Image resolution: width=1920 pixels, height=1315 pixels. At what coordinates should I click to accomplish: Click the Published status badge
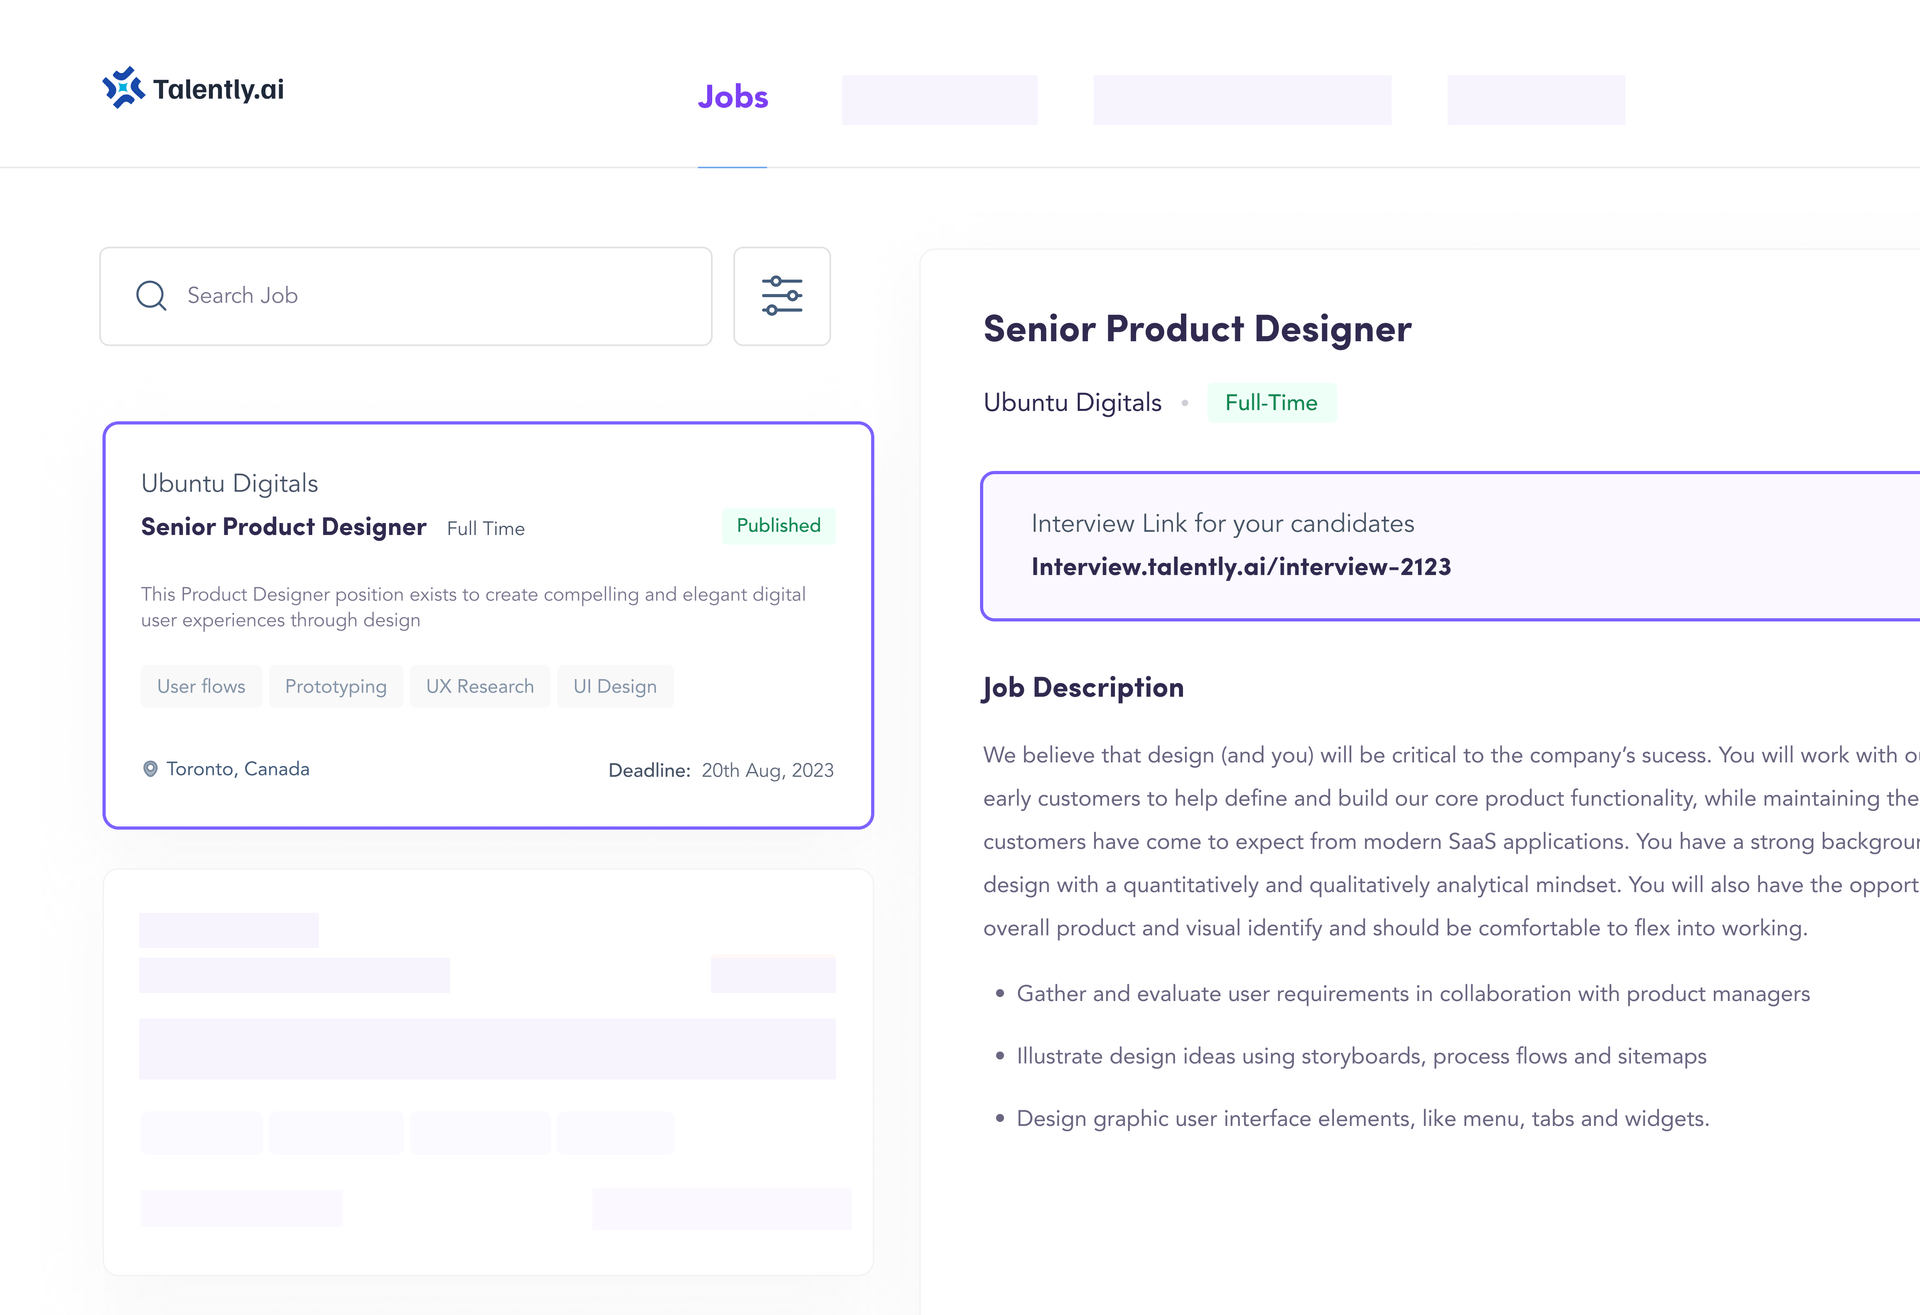click(778, 526)
